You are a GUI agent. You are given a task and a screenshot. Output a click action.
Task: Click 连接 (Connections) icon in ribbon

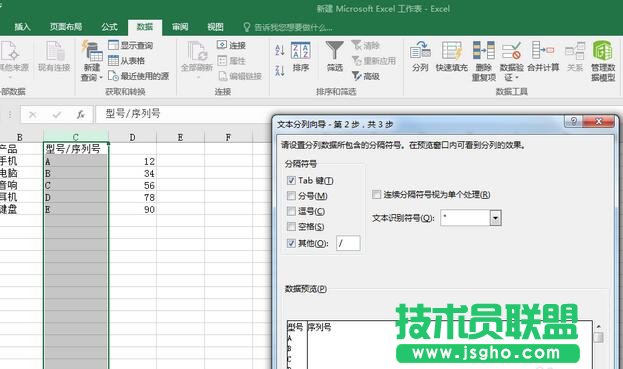coord(222,45)
